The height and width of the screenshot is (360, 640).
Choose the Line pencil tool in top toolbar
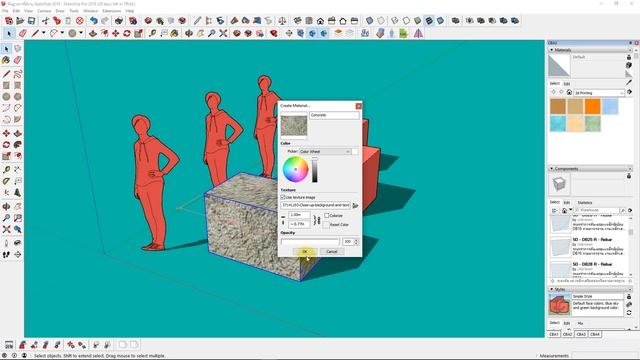[x=35, y=33]
